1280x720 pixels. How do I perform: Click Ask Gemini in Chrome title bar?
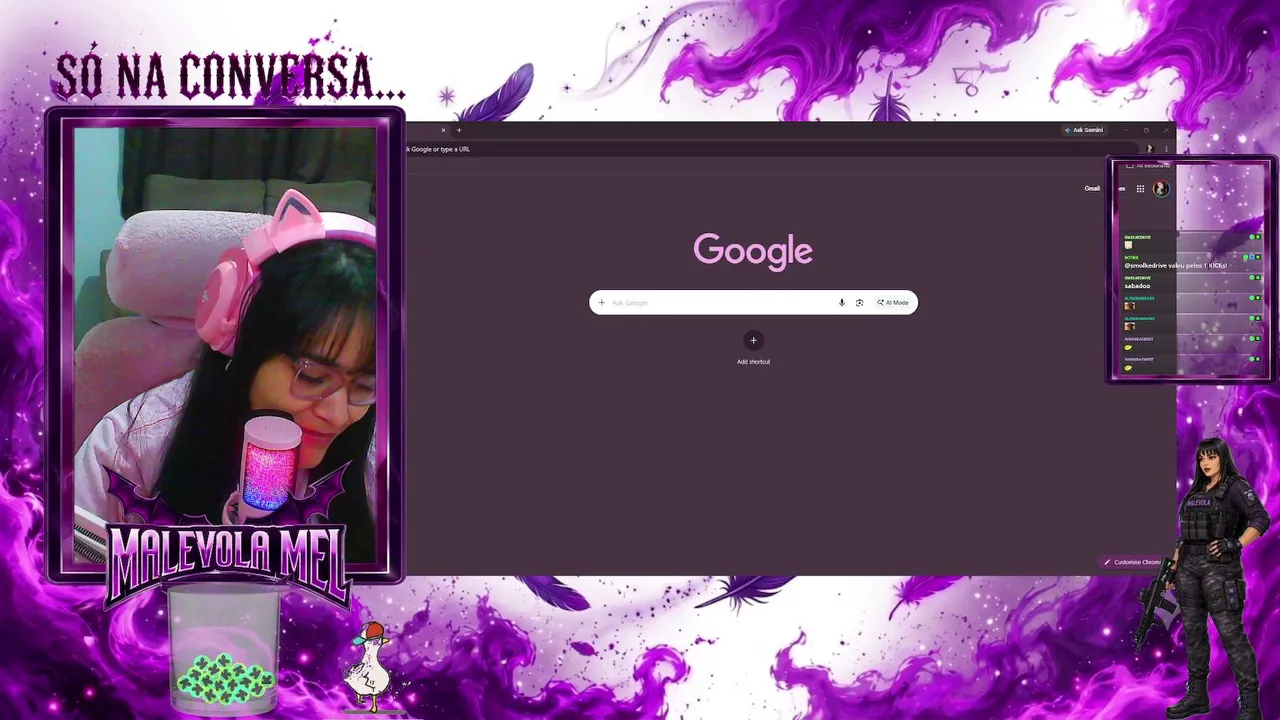pyautogui.click(x=1084, y=130)
